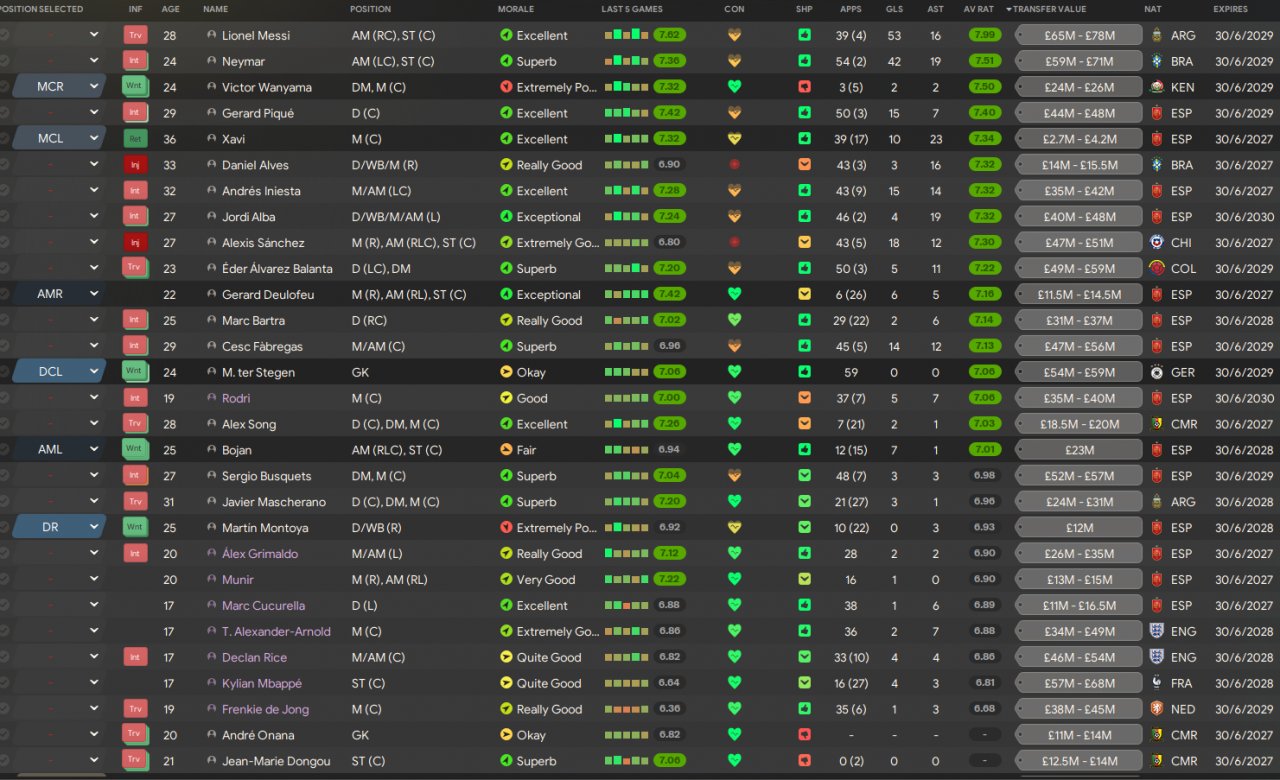Click the sharpness icon for Gerard Deulofeu
1280x780 pixels.
click(x=805, y=294)
